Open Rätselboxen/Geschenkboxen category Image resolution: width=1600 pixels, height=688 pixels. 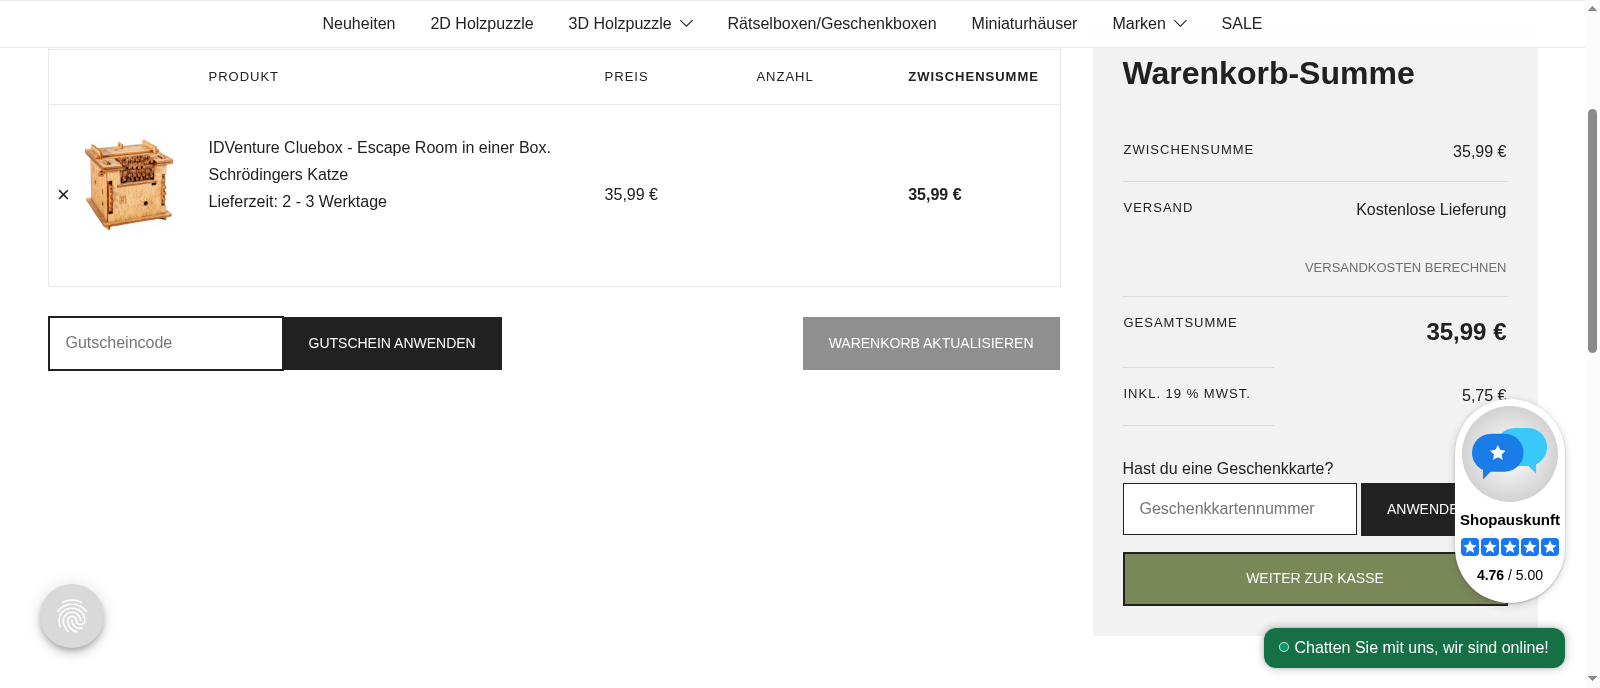832,23
